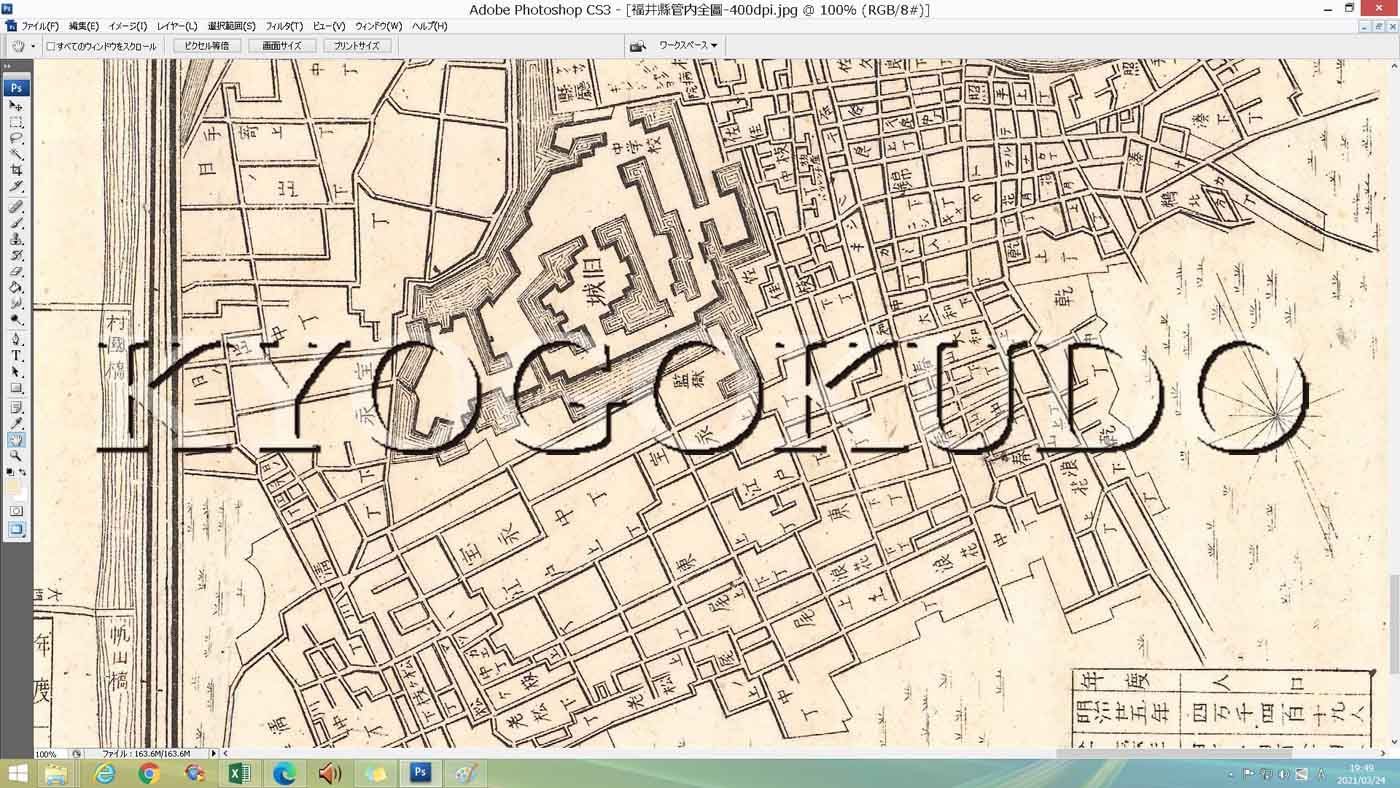
Task: Select the Rectangle shape tool
Action: pos(16,387)
